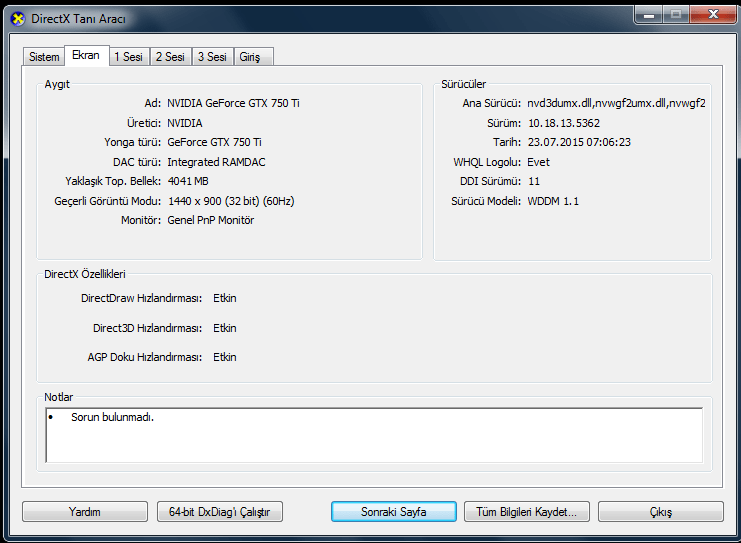Switch to the Sistem tab
Image resolution: width=741 pixels, height=543 pixels.
click(44, 57)
